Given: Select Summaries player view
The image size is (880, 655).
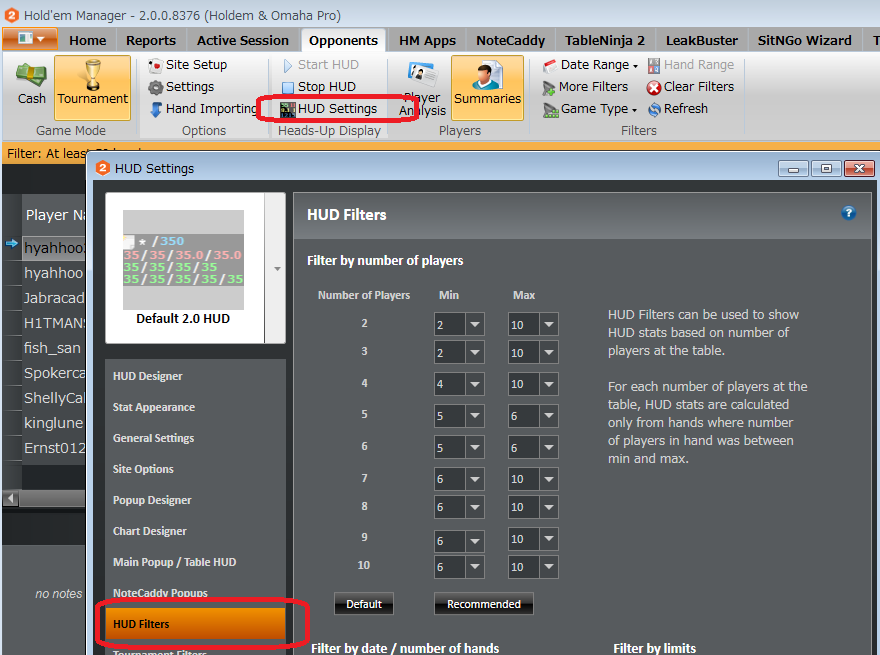Looking at the screenshot, I should point(487,87).
